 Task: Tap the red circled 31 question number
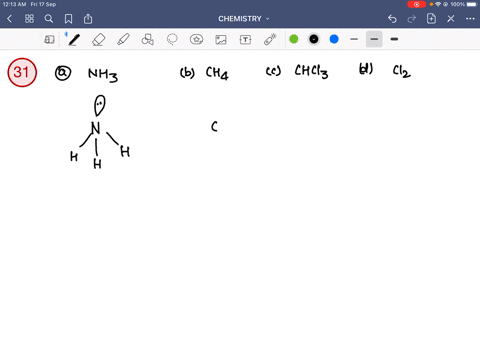point(22,72)
